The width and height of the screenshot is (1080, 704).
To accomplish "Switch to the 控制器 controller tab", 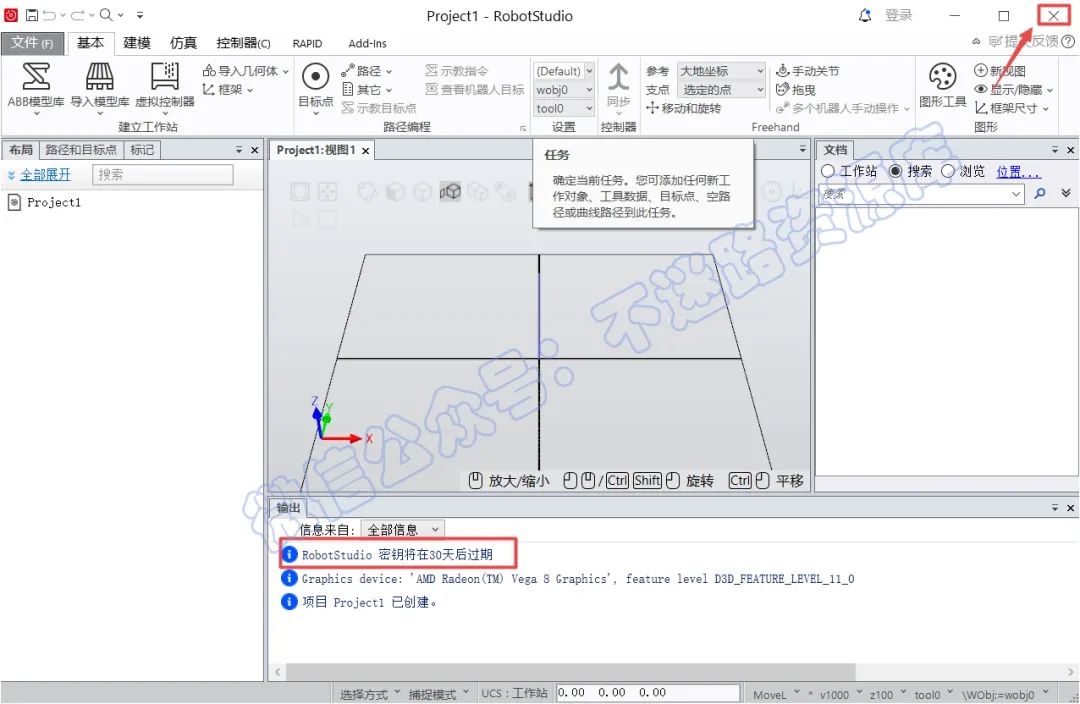I will click(x=243, y=43).
